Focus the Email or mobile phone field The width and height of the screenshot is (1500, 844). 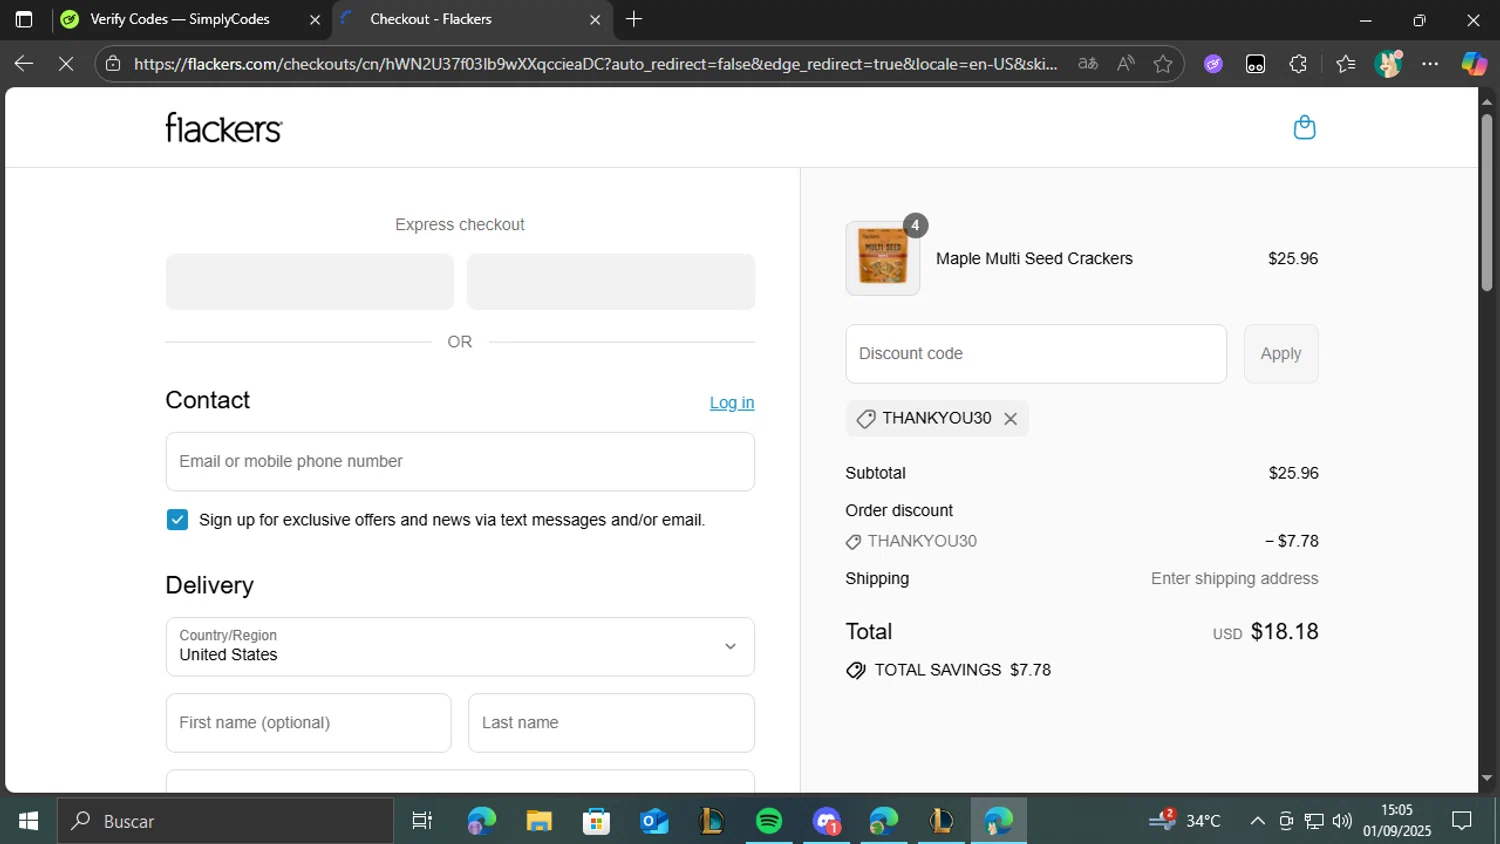point(460,461)
